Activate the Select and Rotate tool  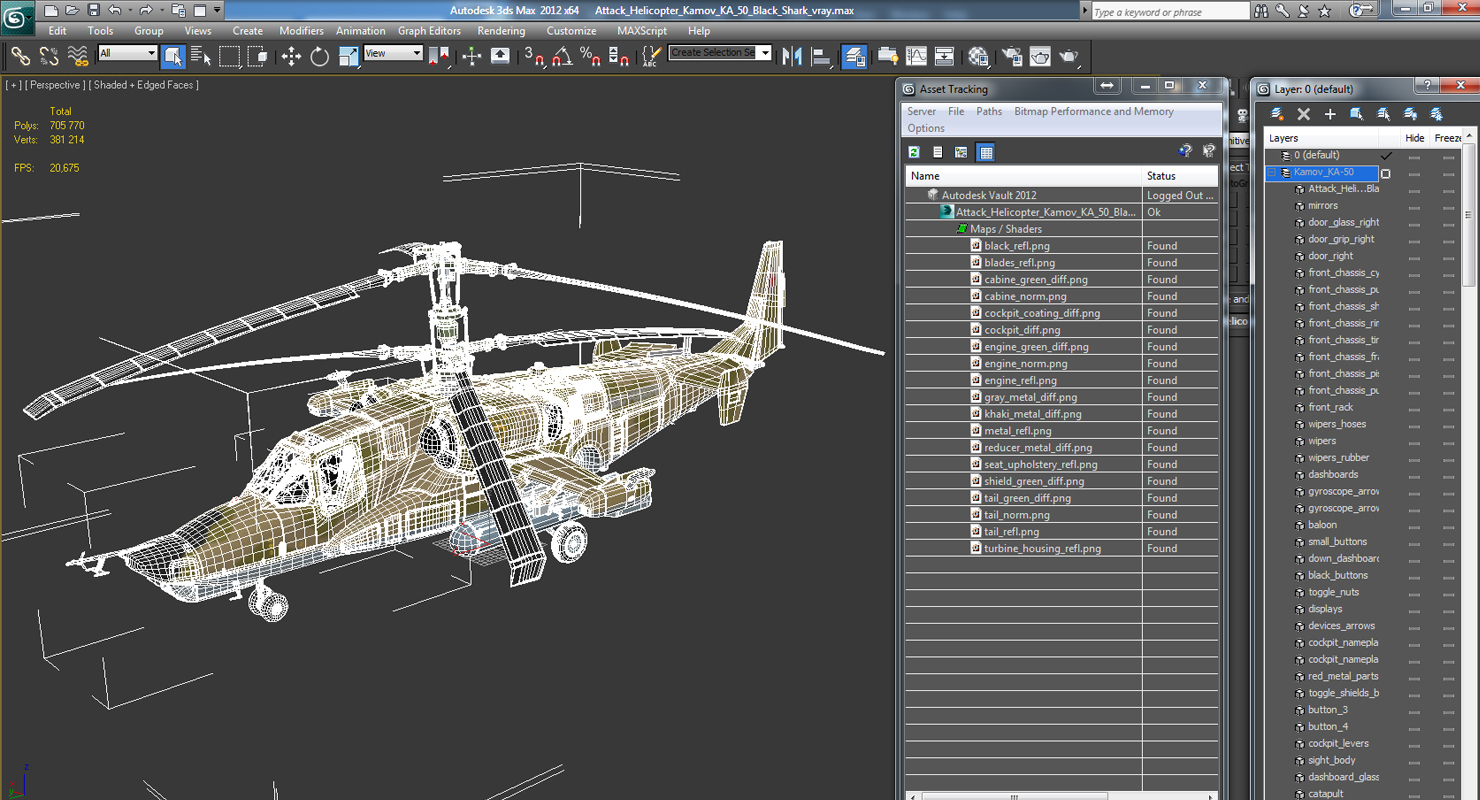tap(320, 56)
